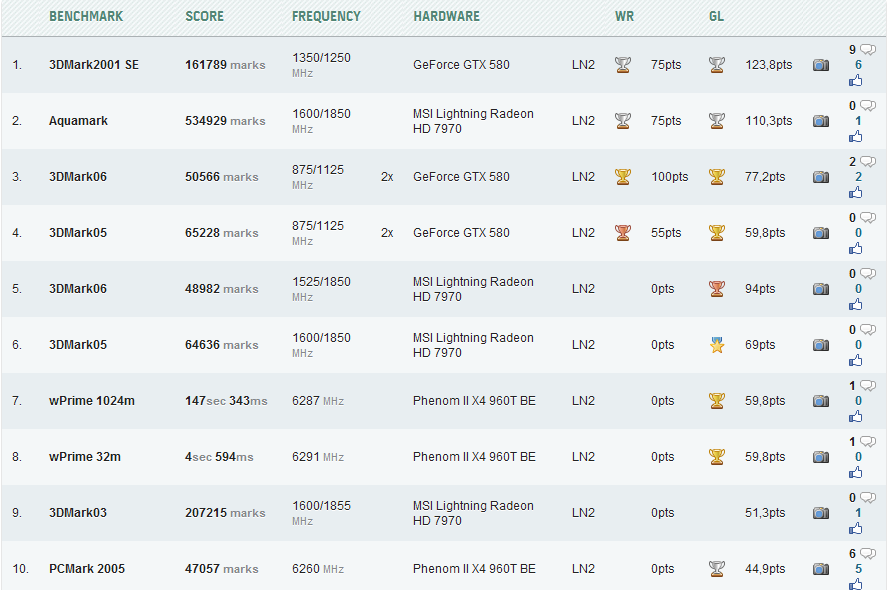Click Phenom II X4 960T BE in wPrime 1024m row

[475, 401]
